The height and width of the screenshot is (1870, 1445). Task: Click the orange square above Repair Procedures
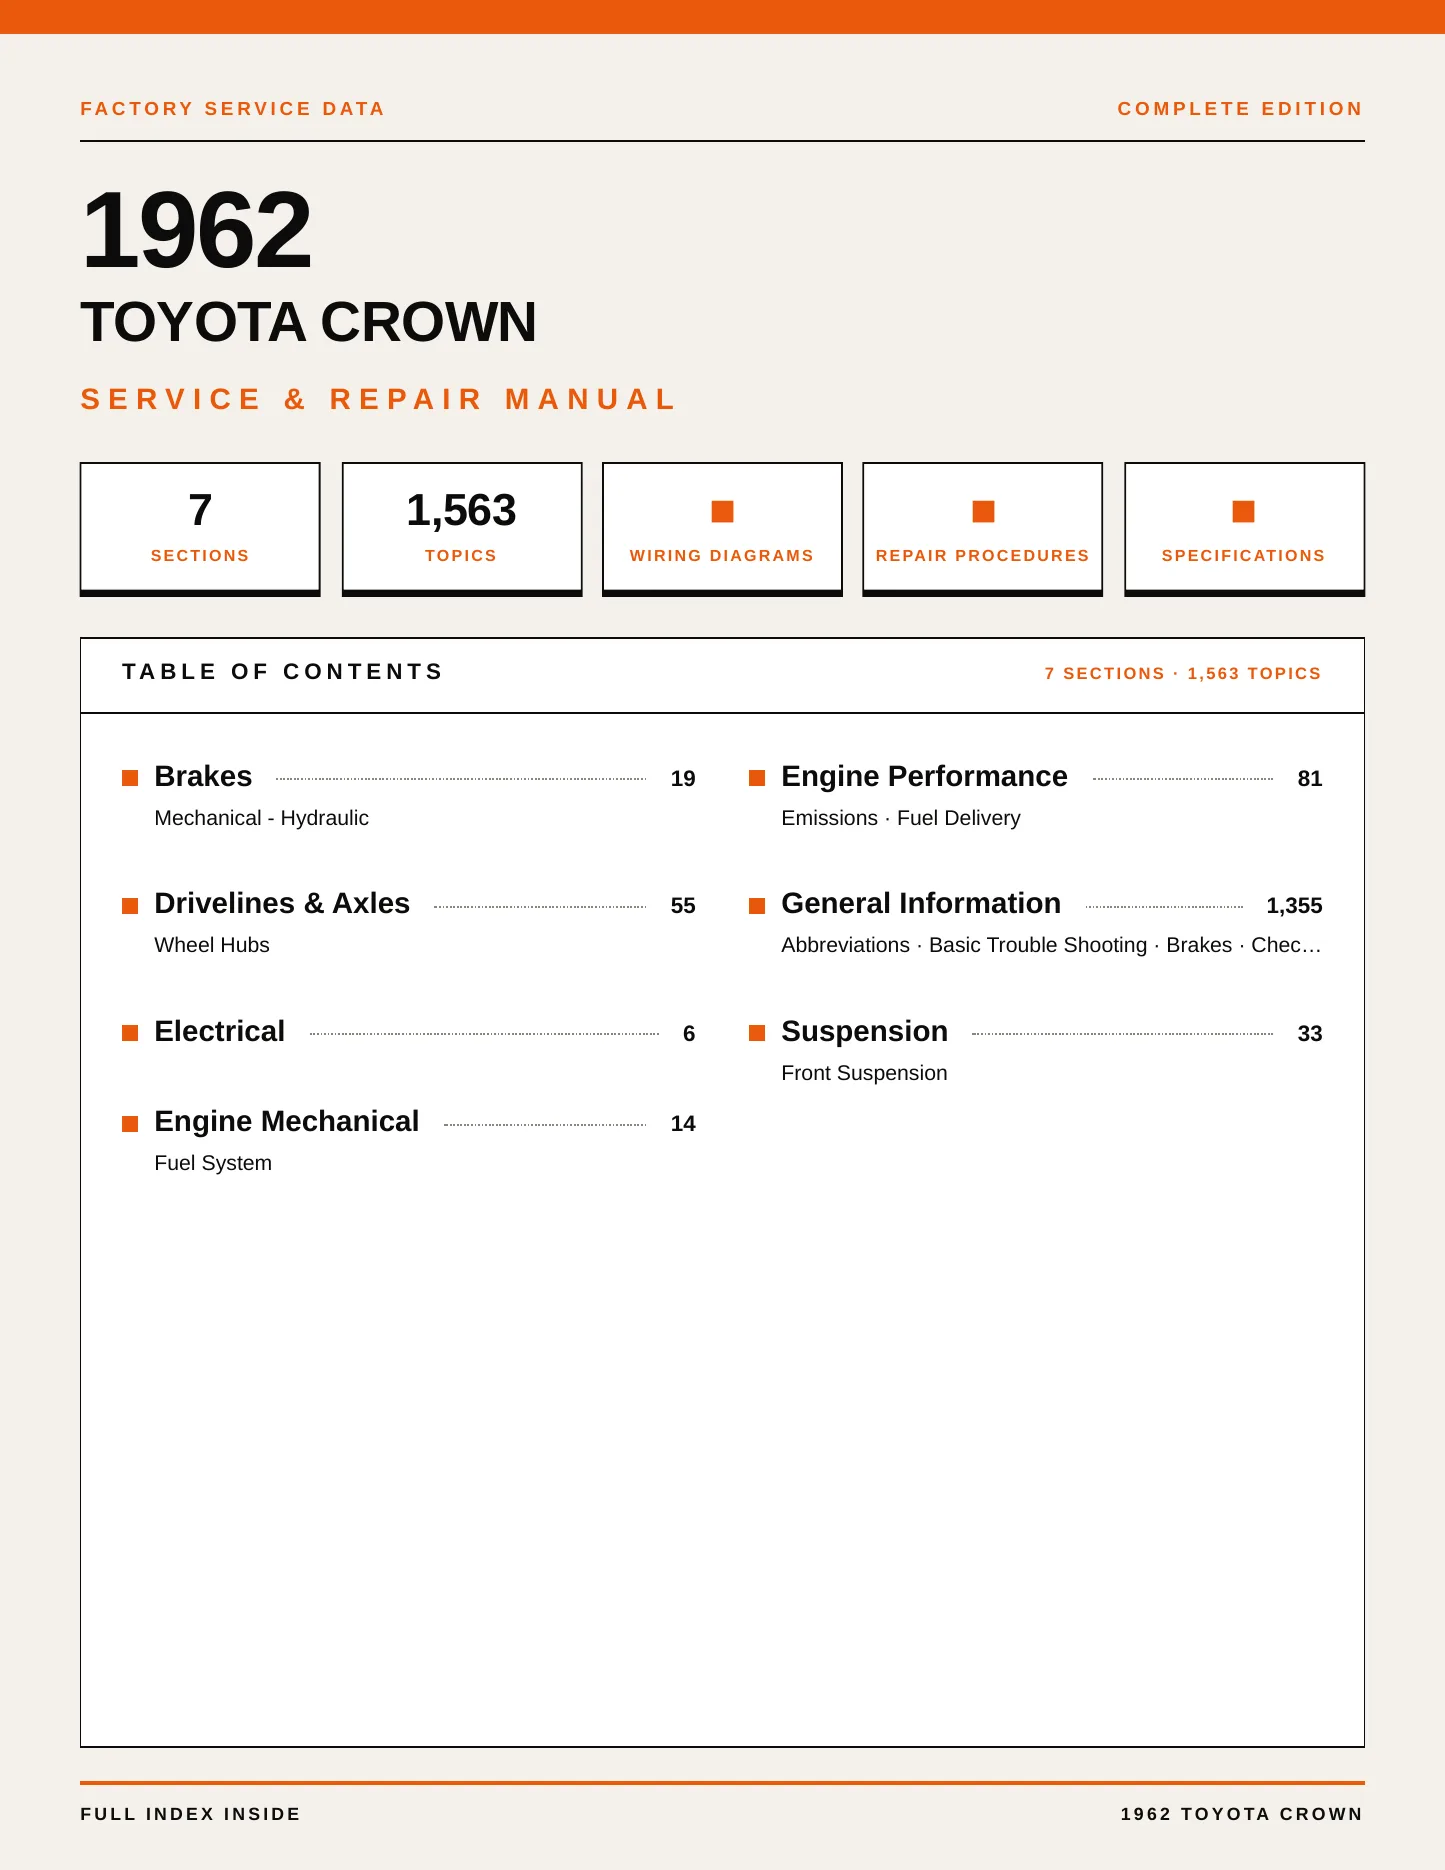click(x=983, y=511)
